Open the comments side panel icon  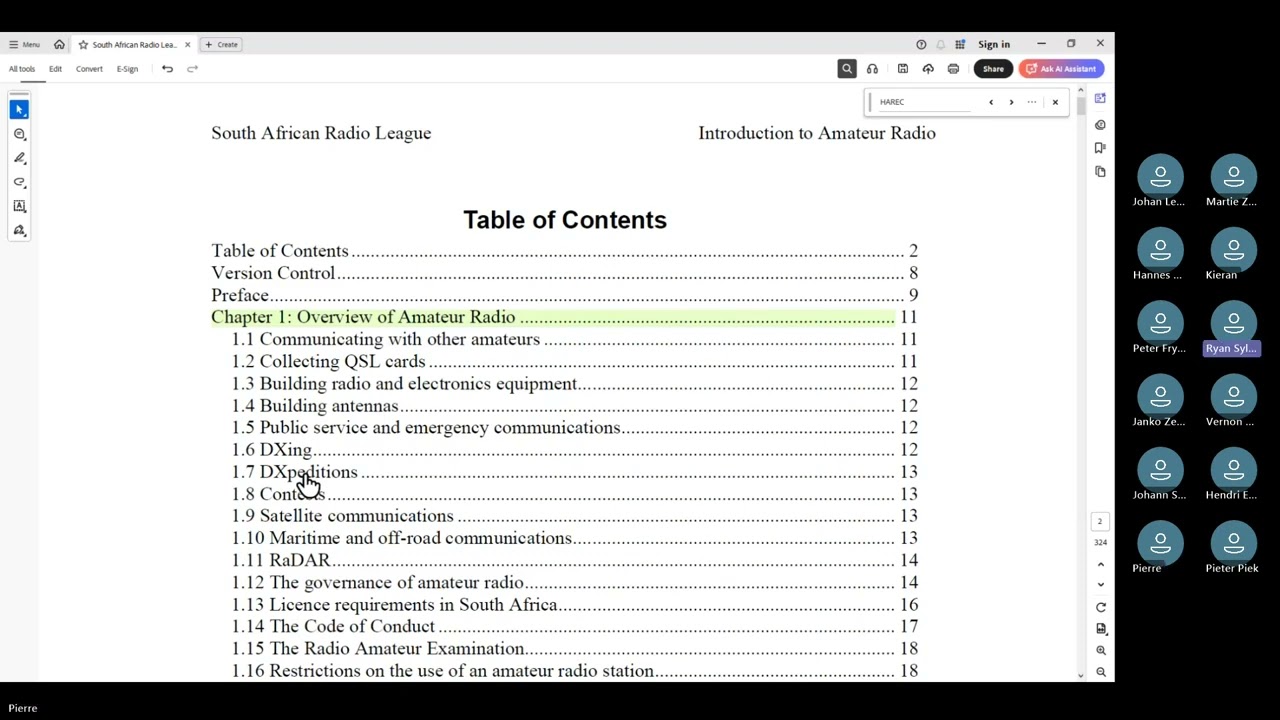click(x=1100, y=125)
